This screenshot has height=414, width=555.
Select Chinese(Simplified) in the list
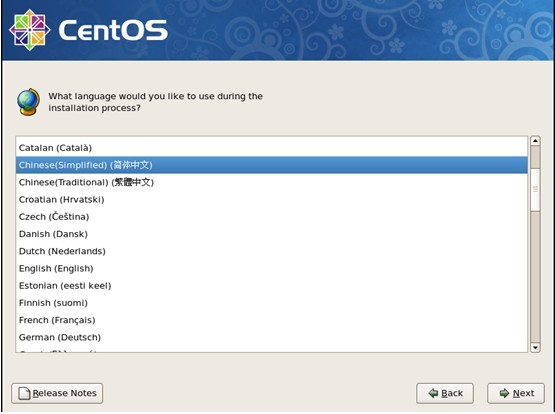pyautogui.click(x=271, y=165)
